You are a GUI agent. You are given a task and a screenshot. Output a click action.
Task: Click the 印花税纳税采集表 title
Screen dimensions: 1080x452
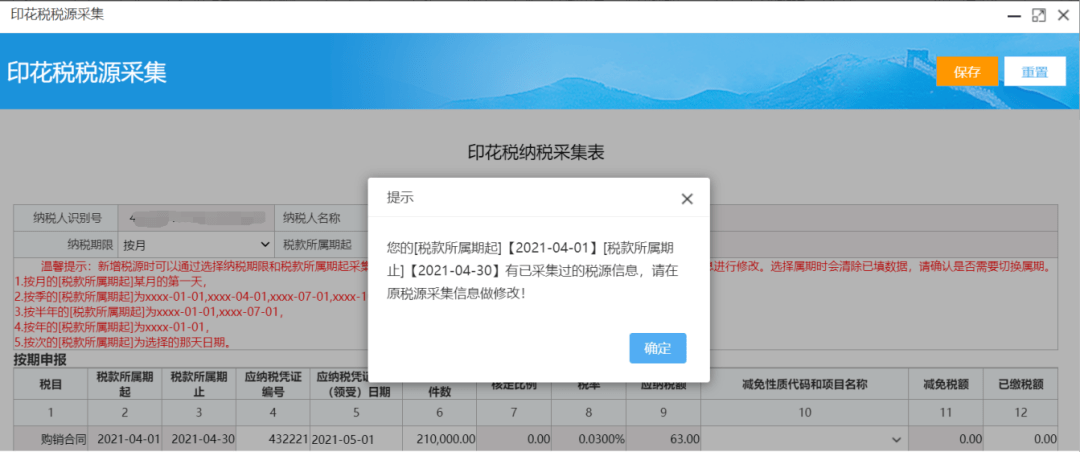(x=536, y=152)
